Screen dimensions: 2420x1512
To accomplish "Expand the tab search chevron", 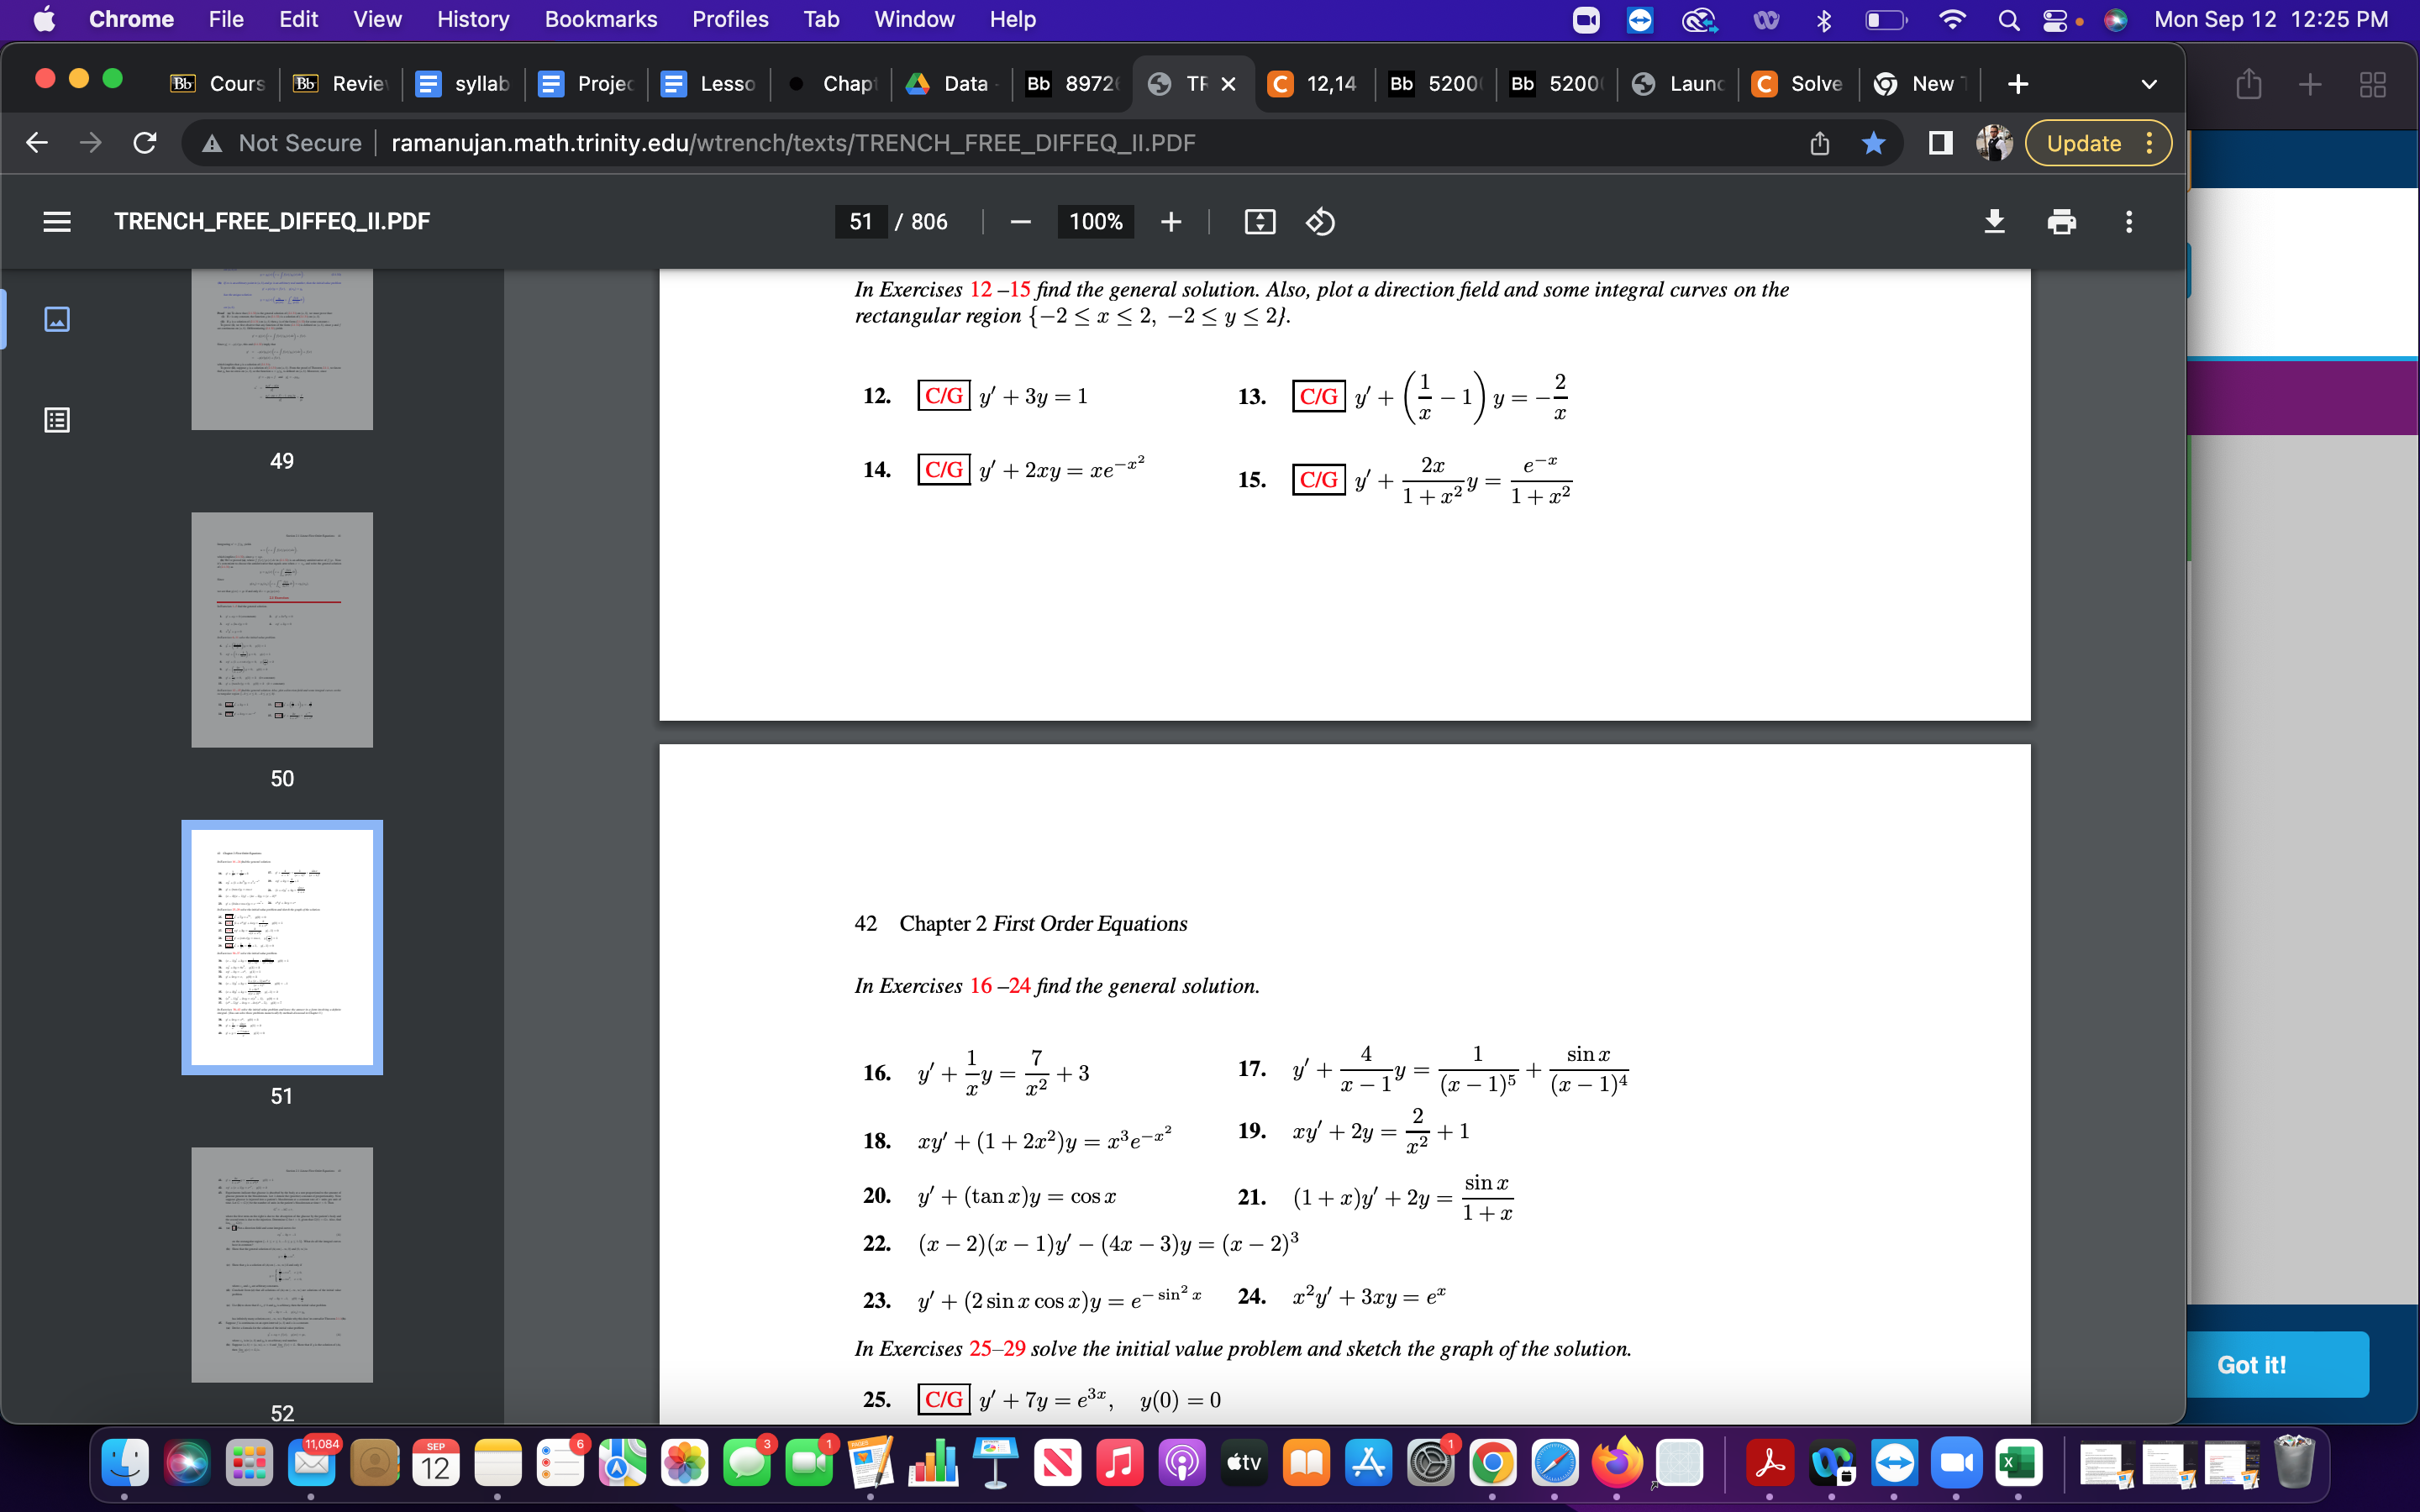I will coord(2150,83).
